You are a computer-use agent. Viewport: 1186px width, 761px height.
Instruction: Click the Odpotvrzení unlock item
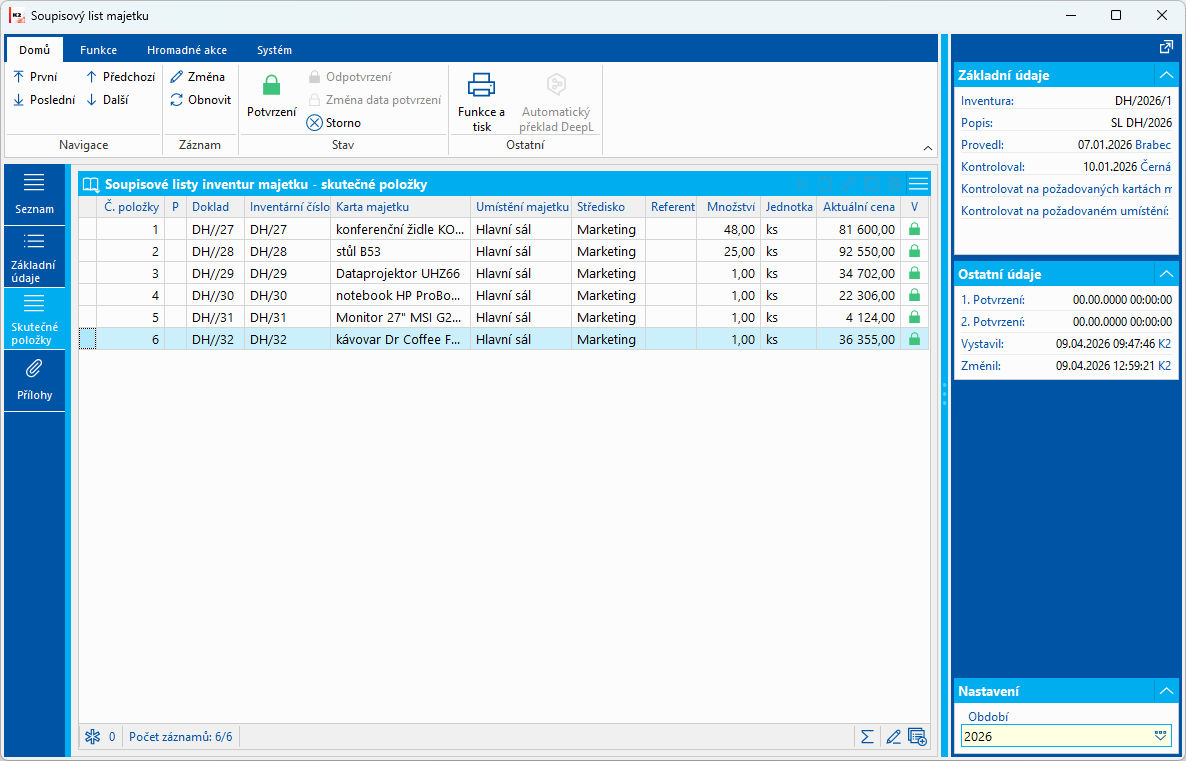tap(349, 76)
